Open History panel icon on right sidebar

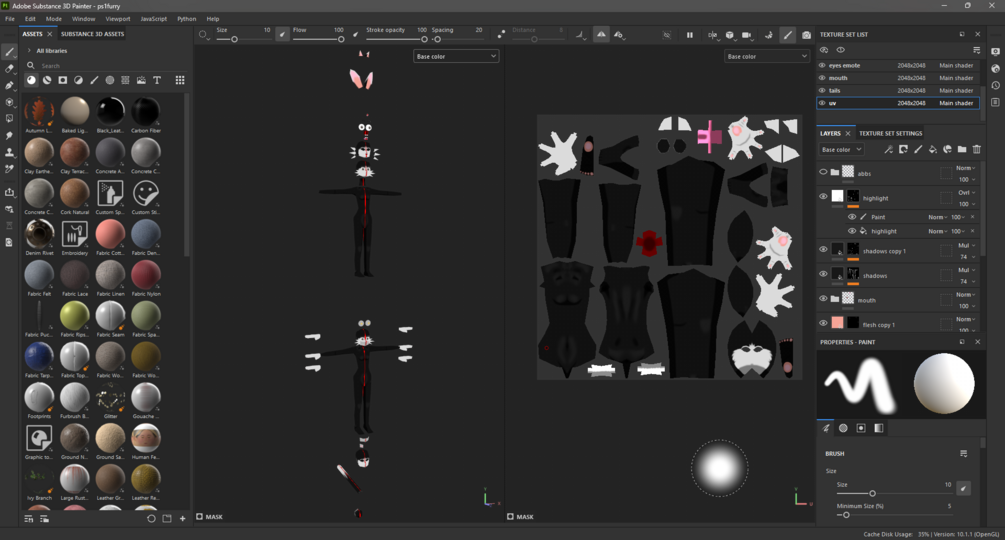click(995, 85)
